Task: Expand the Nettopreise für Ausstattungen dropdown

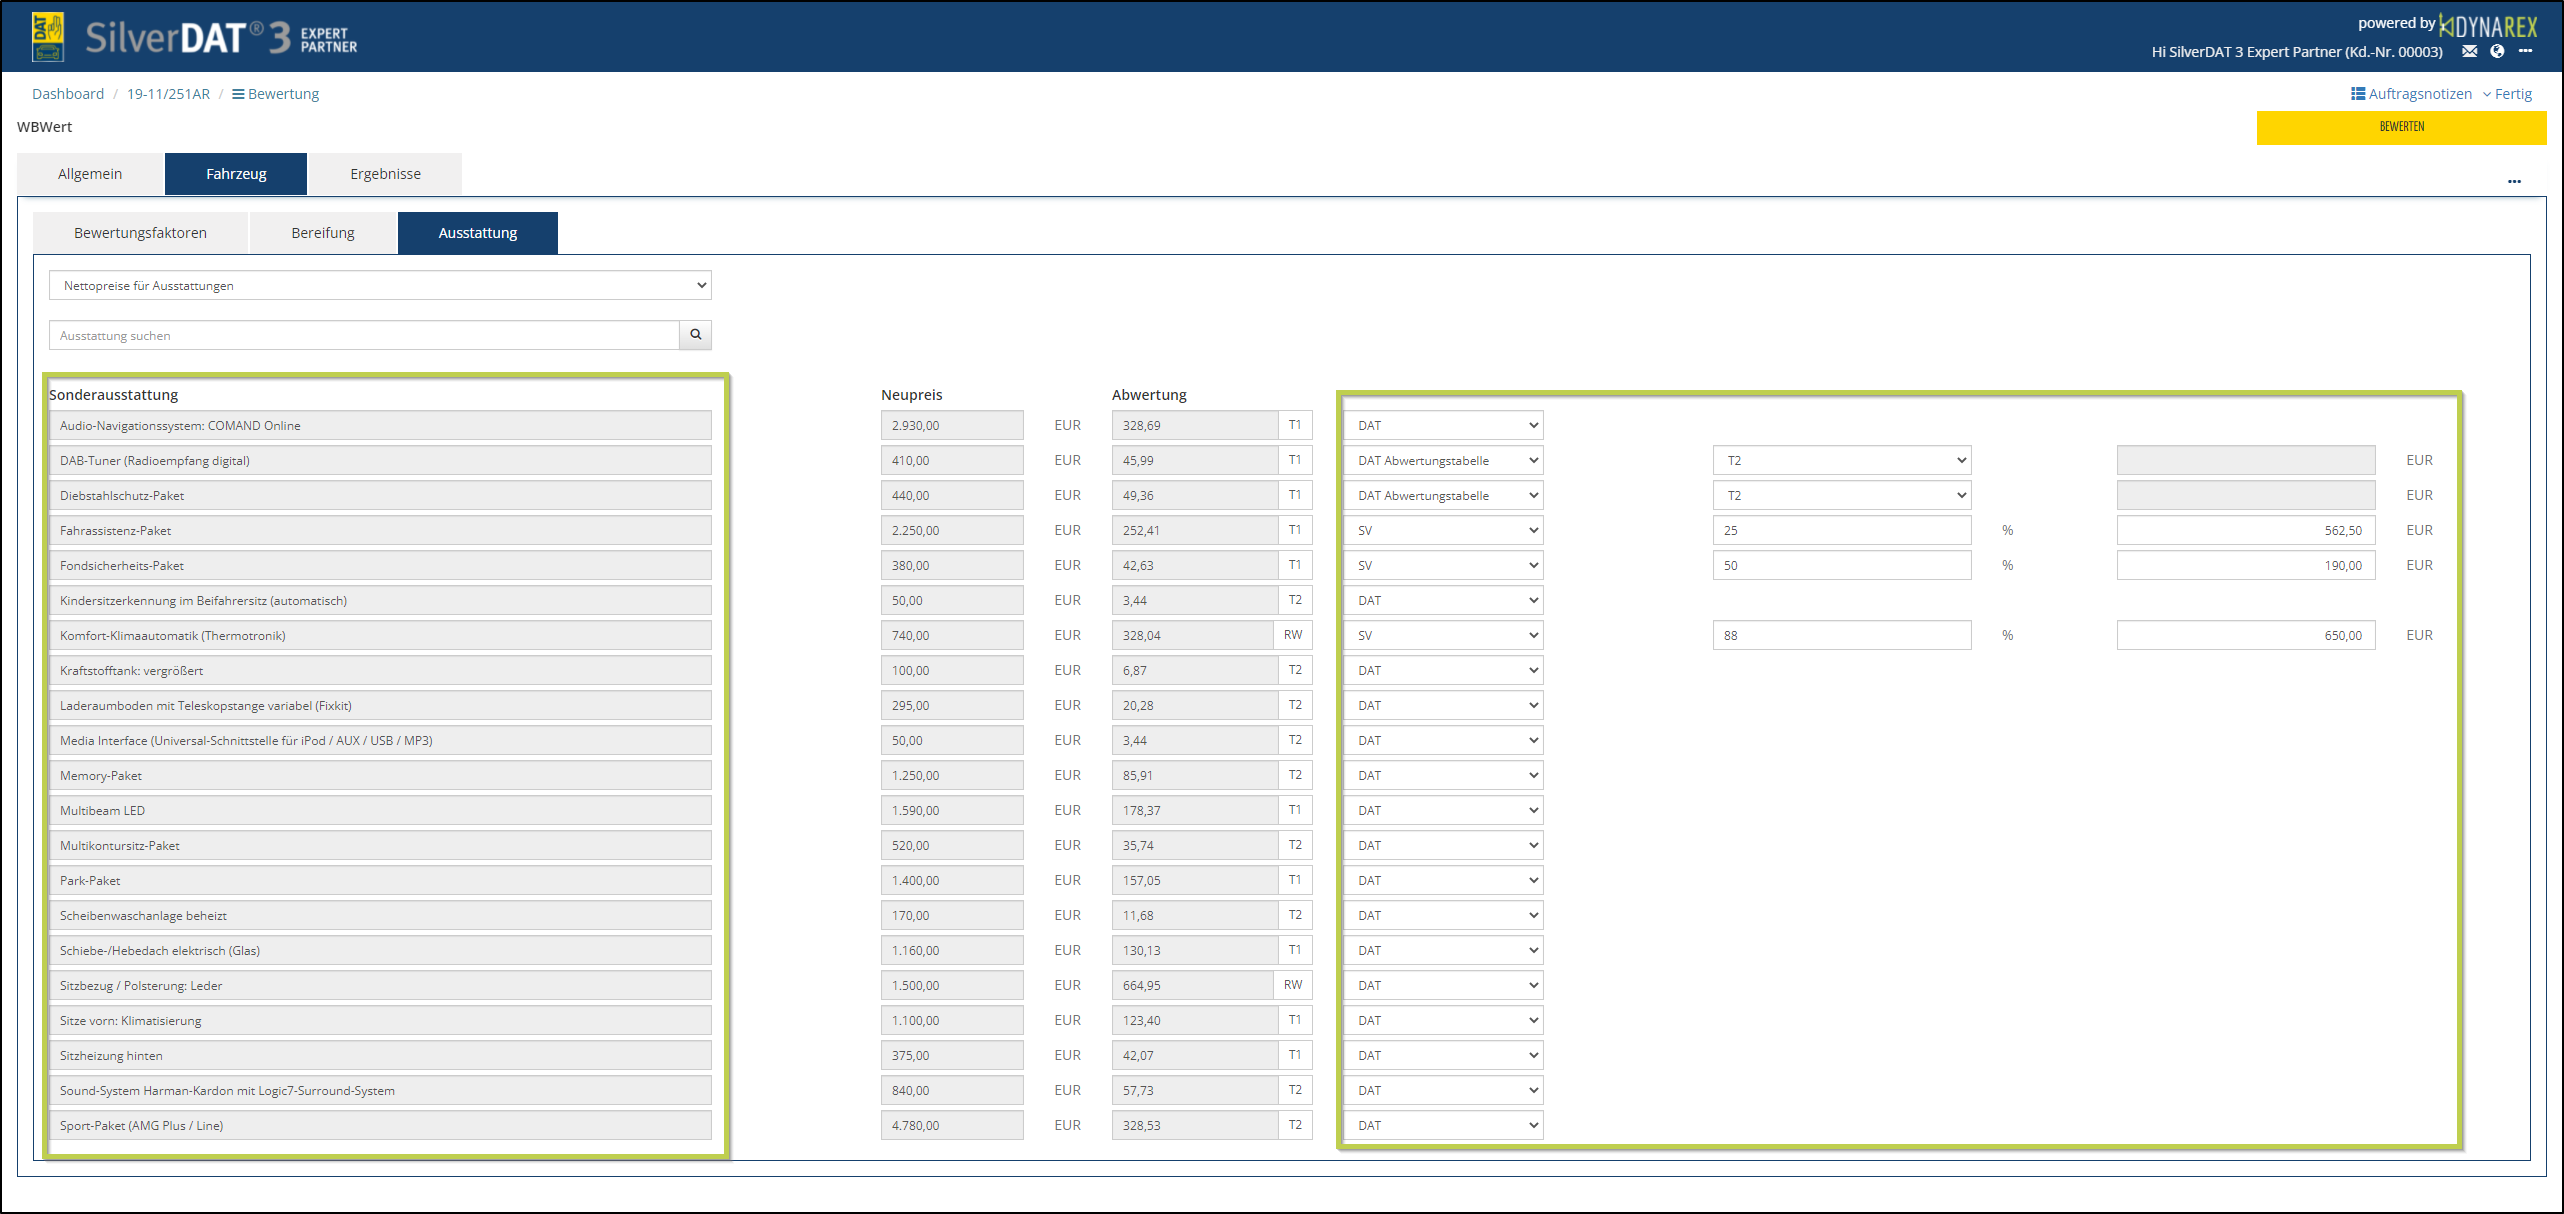Action: 380,286
